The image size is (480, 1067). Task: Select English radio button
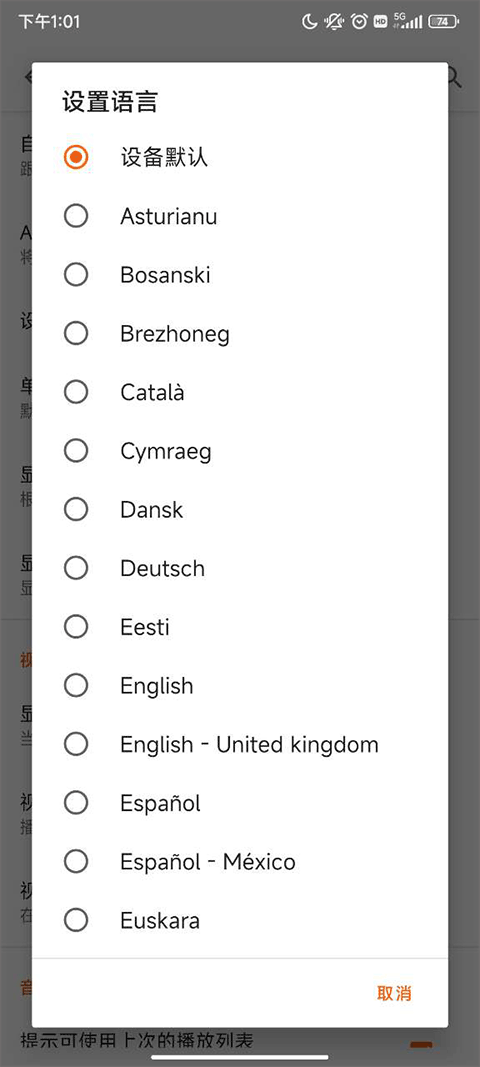pyautogui.click(x=240, y=685)
